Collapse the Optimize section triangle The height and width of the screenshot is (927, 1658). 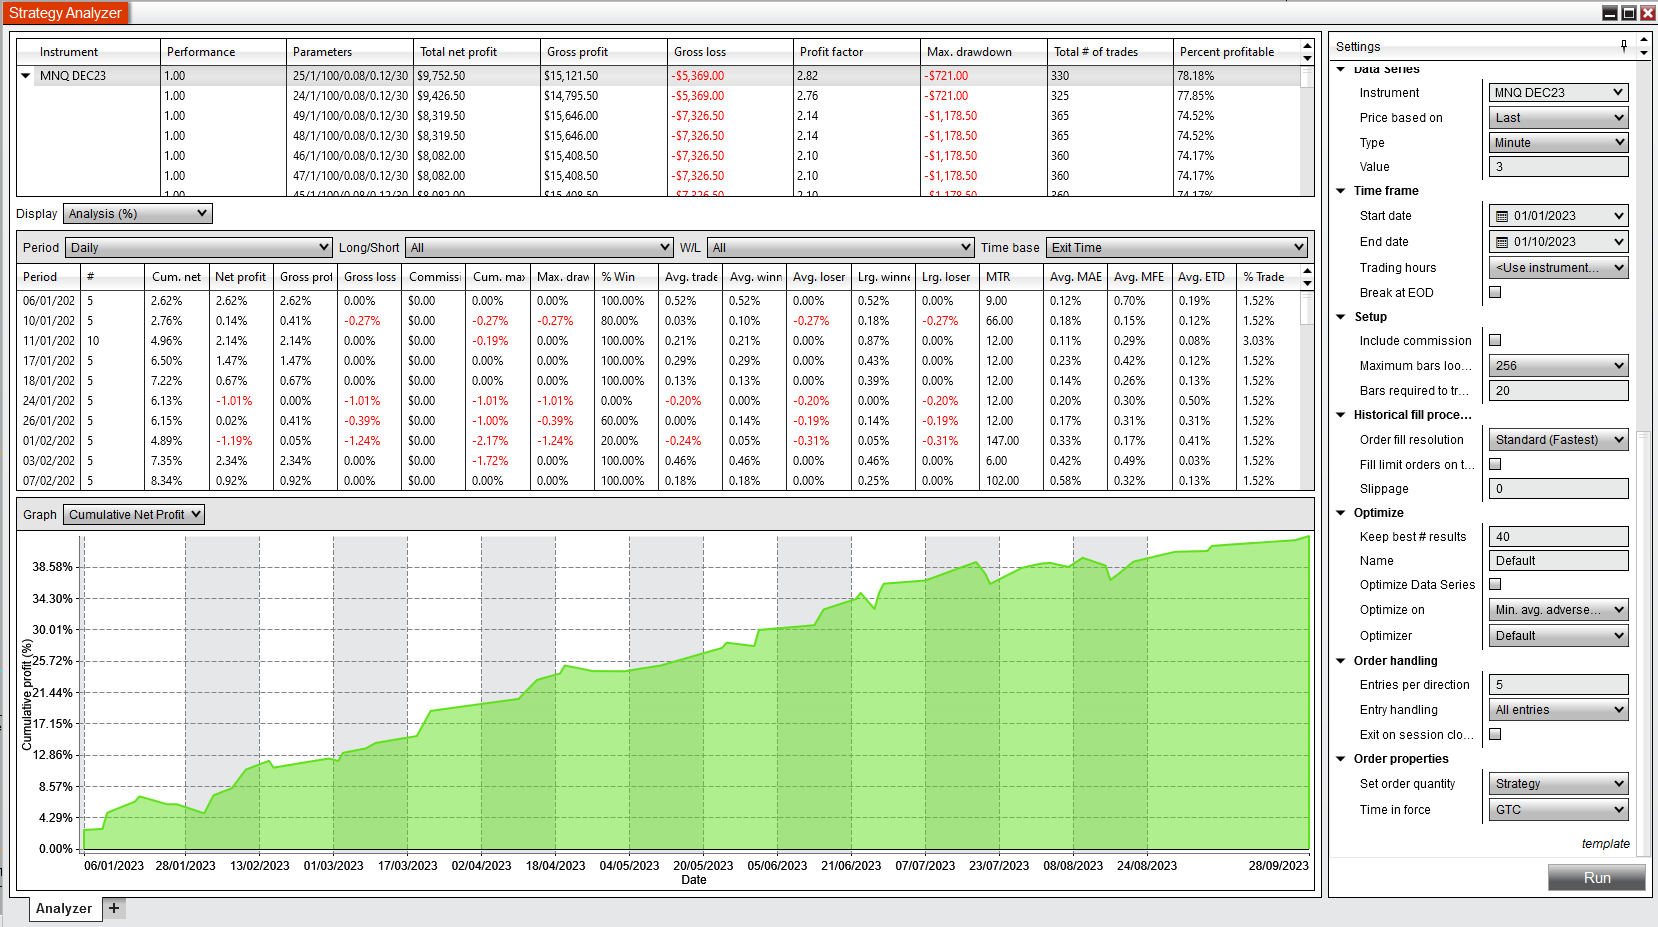(1341, 513)
